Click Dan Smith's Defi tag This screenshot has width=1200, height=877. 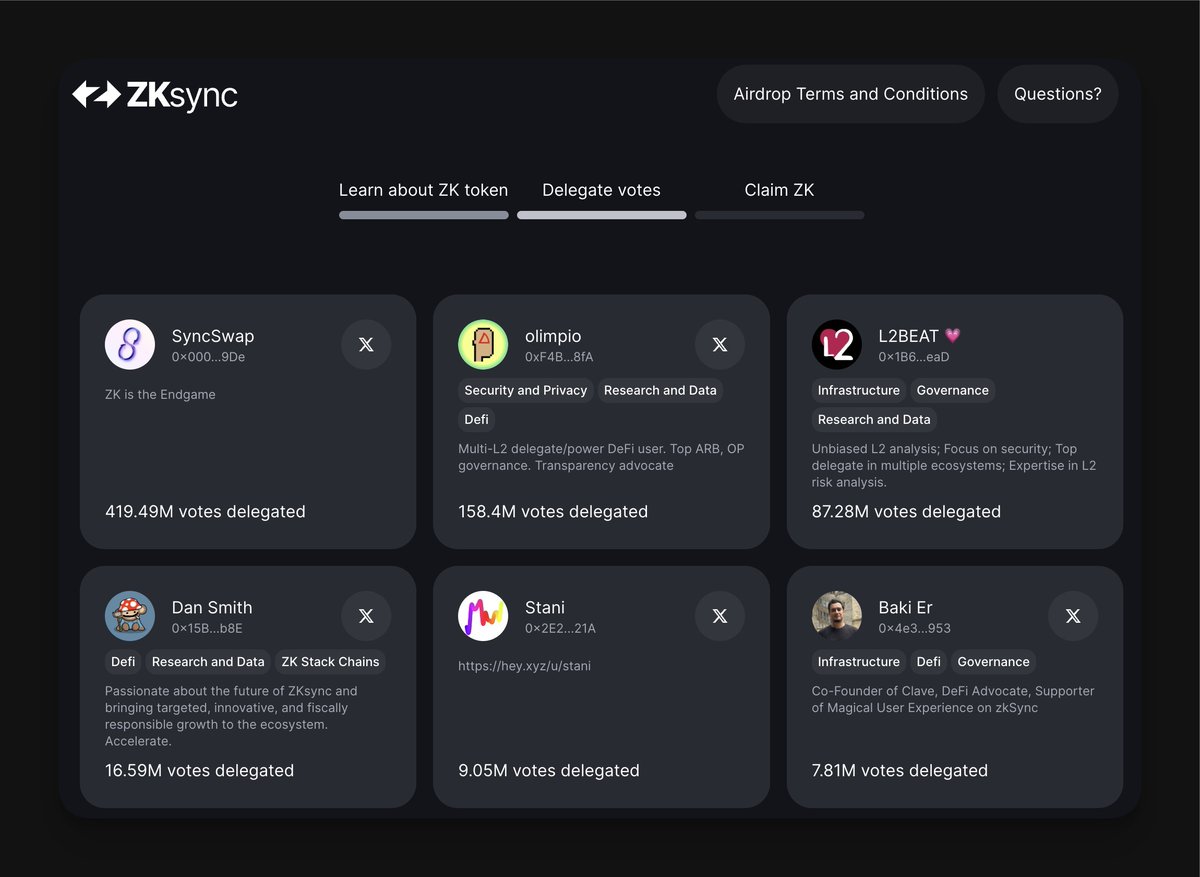(123, 661)
